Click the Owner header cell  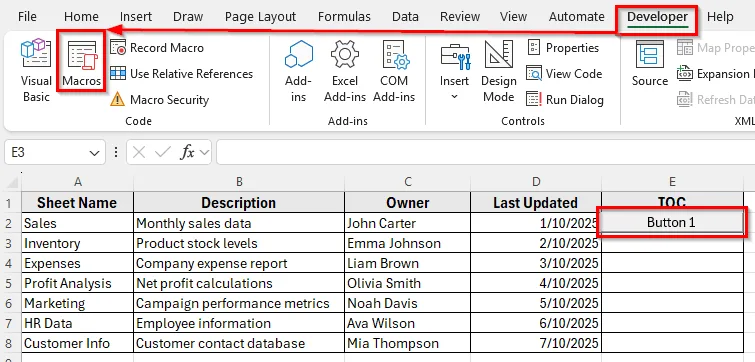coord(408,202)
